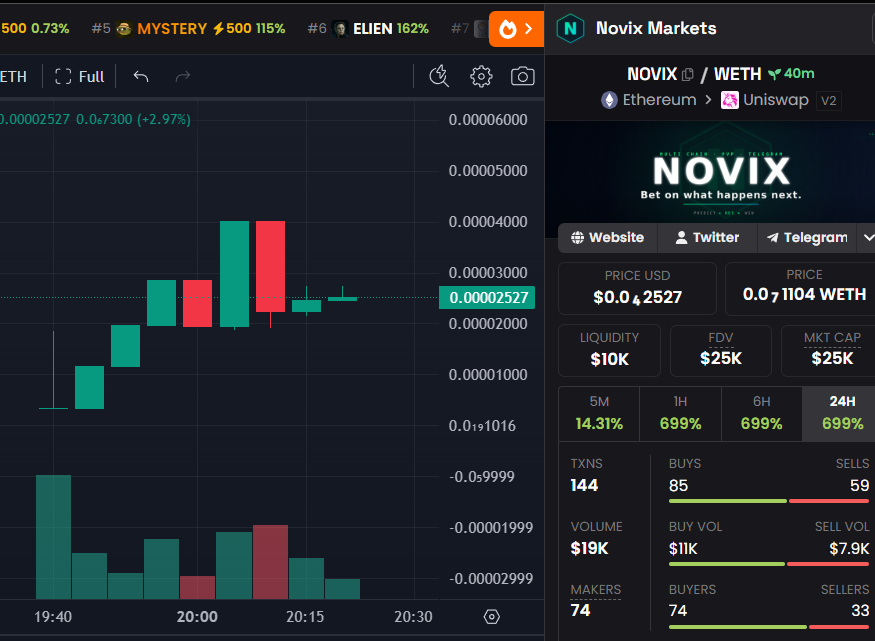Image resolution: width=875 pixels, height=641 pixels.
Task: Click the 20:00 time axis label
Action: click(x=197, y=616)
